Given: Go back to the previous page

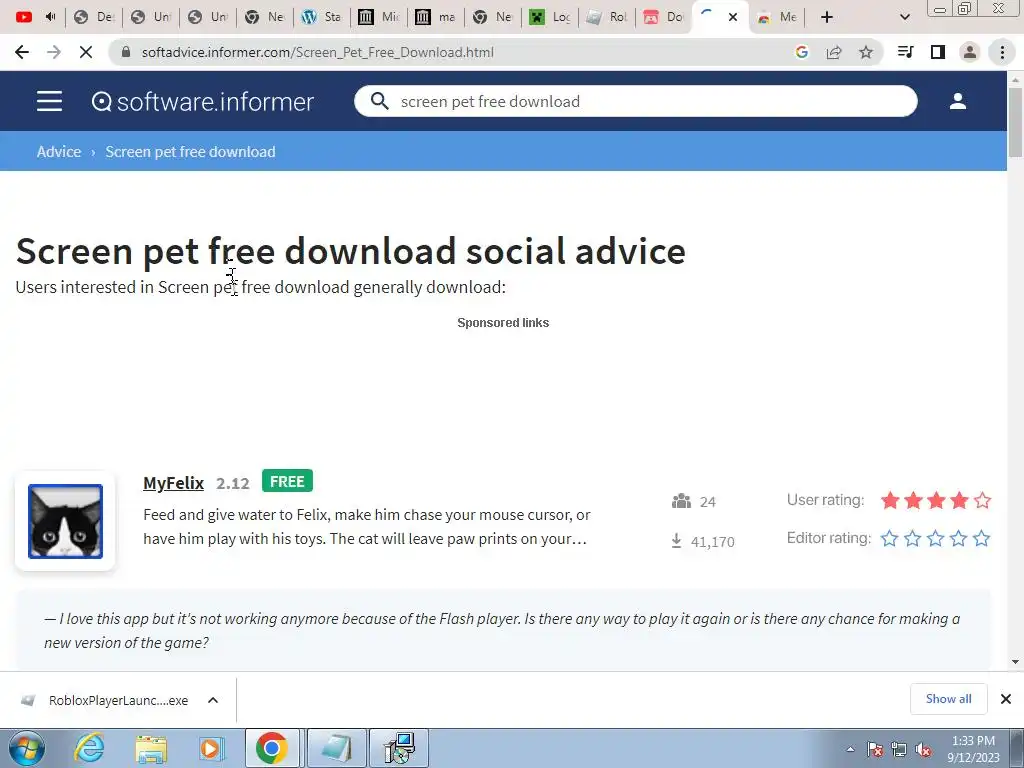Looking at the screenshot, I should pyautogui.click(x=22, y=52).
